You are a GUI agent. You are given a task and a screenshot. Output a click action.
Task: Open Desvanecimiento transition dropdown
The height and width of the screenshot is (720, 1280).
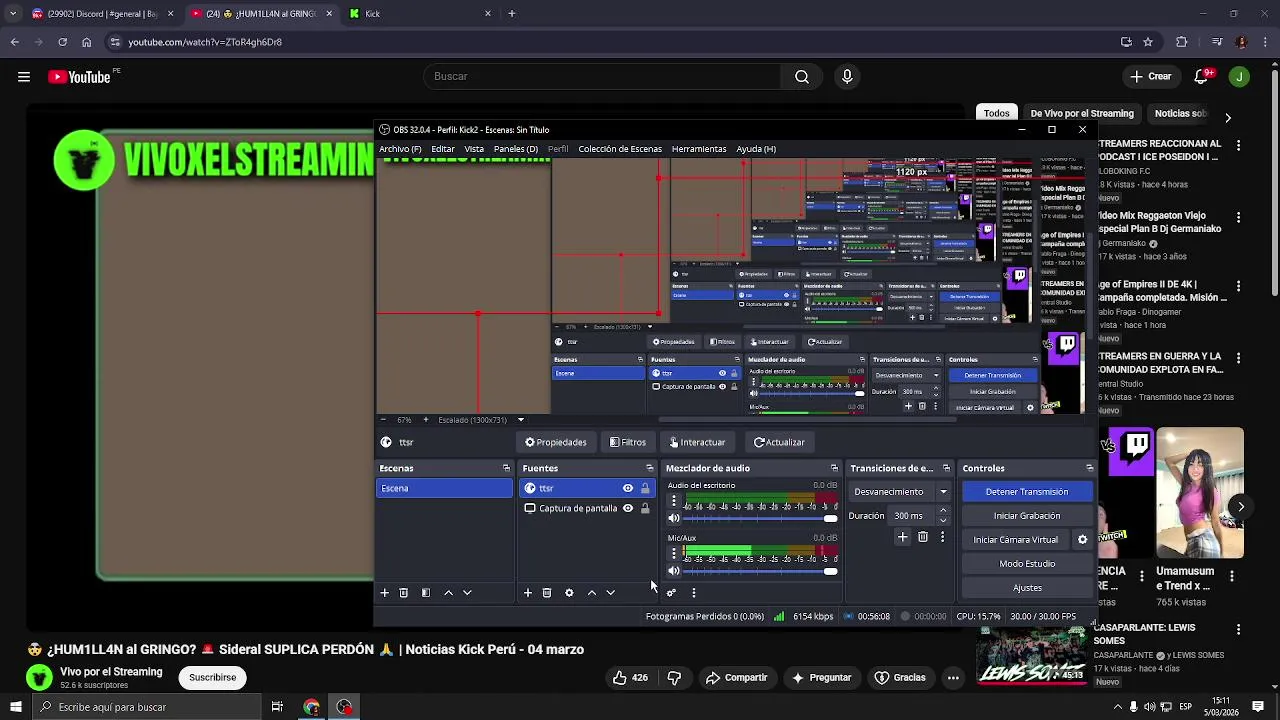tap(900, 492)
